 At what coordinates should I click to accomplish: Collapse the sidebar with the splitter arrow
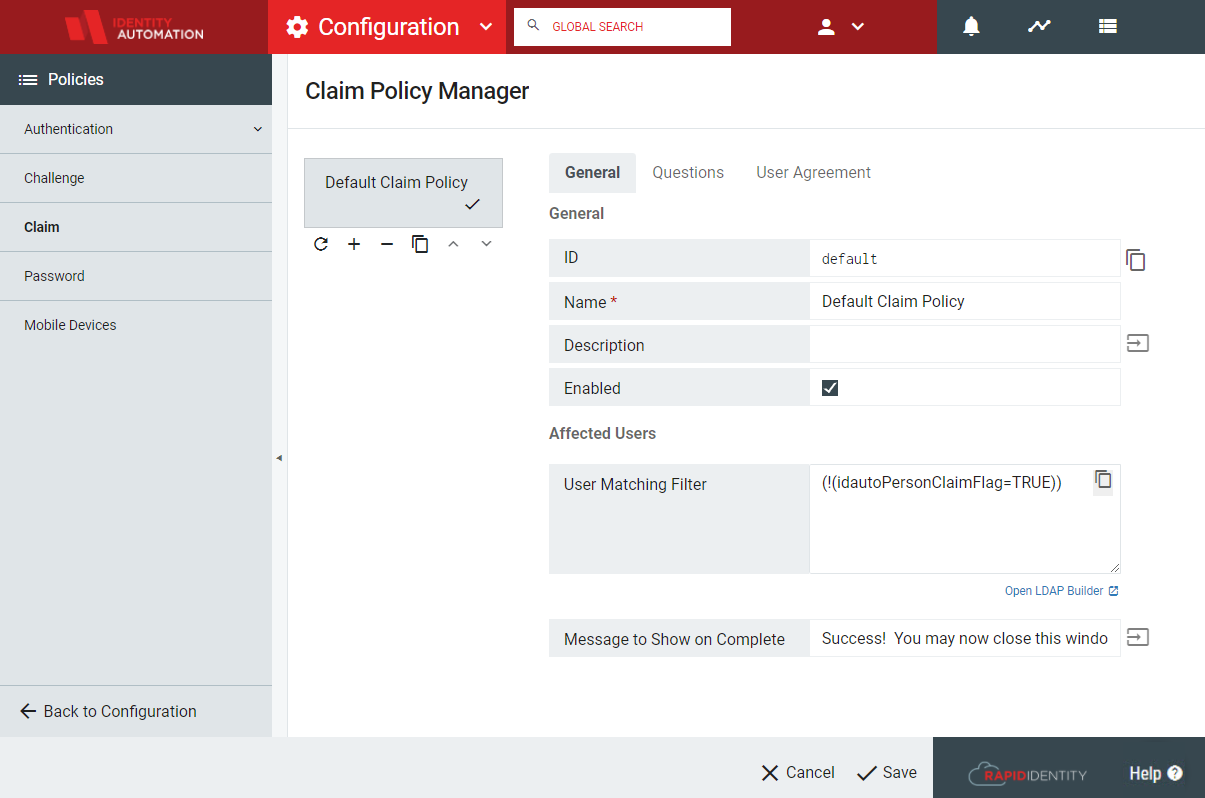click(x=279, y=458)
